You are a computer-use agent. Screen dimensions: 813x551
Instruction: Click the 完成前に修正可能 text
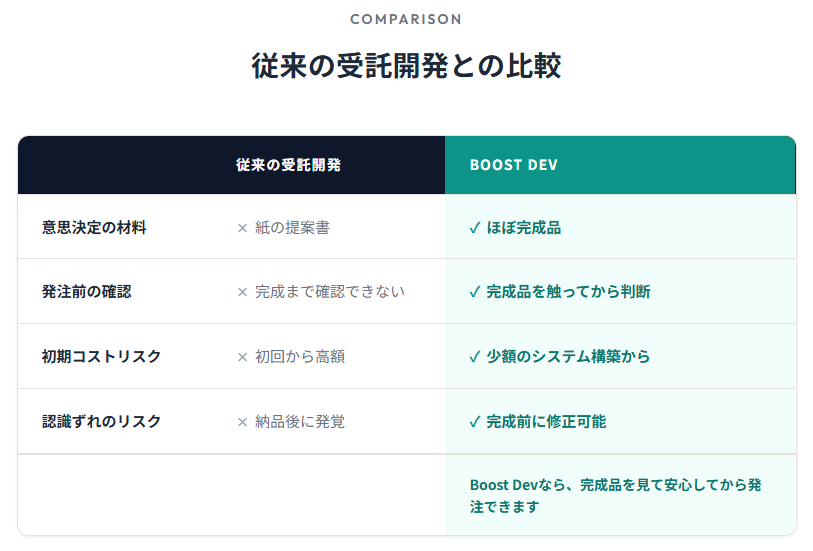(546, 422)
